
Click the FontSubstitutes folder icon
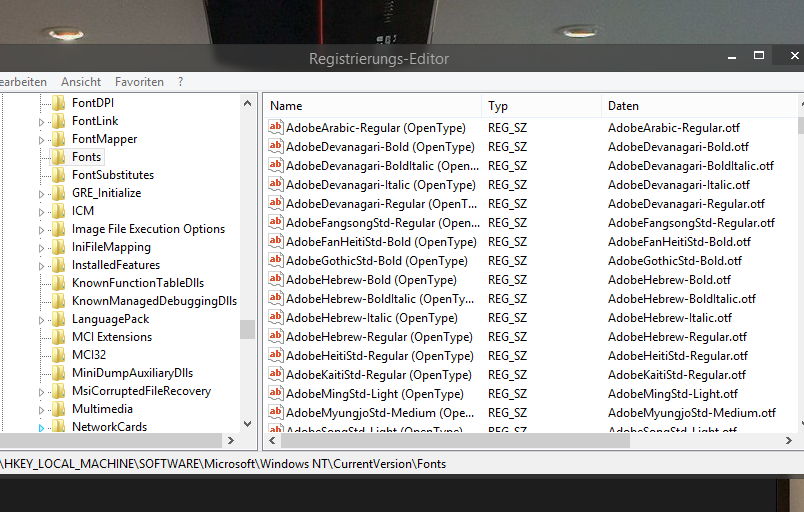point(59,175)
